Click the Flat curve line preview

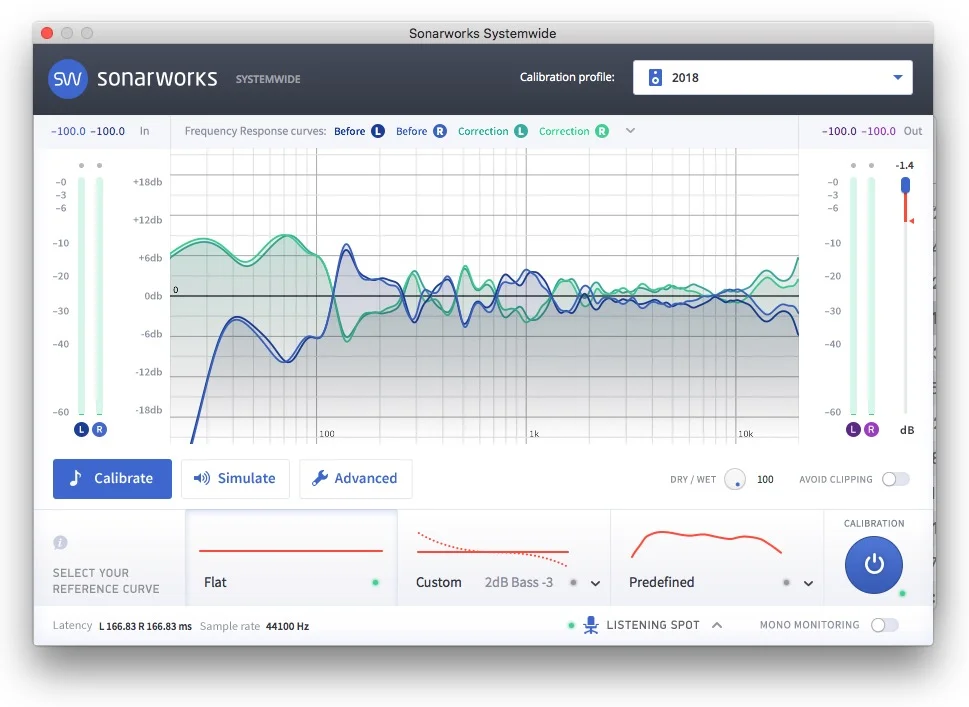290,550
